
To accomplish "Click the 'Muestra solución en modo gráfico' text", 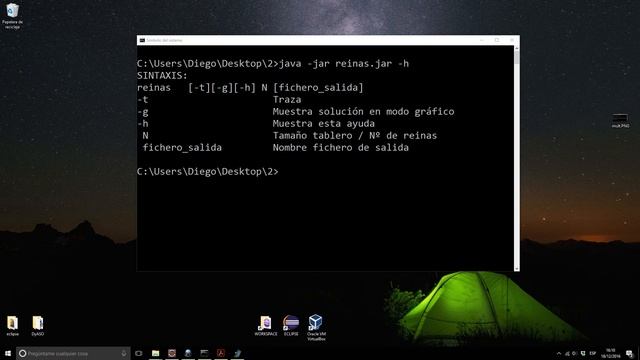I will point(363,111).
